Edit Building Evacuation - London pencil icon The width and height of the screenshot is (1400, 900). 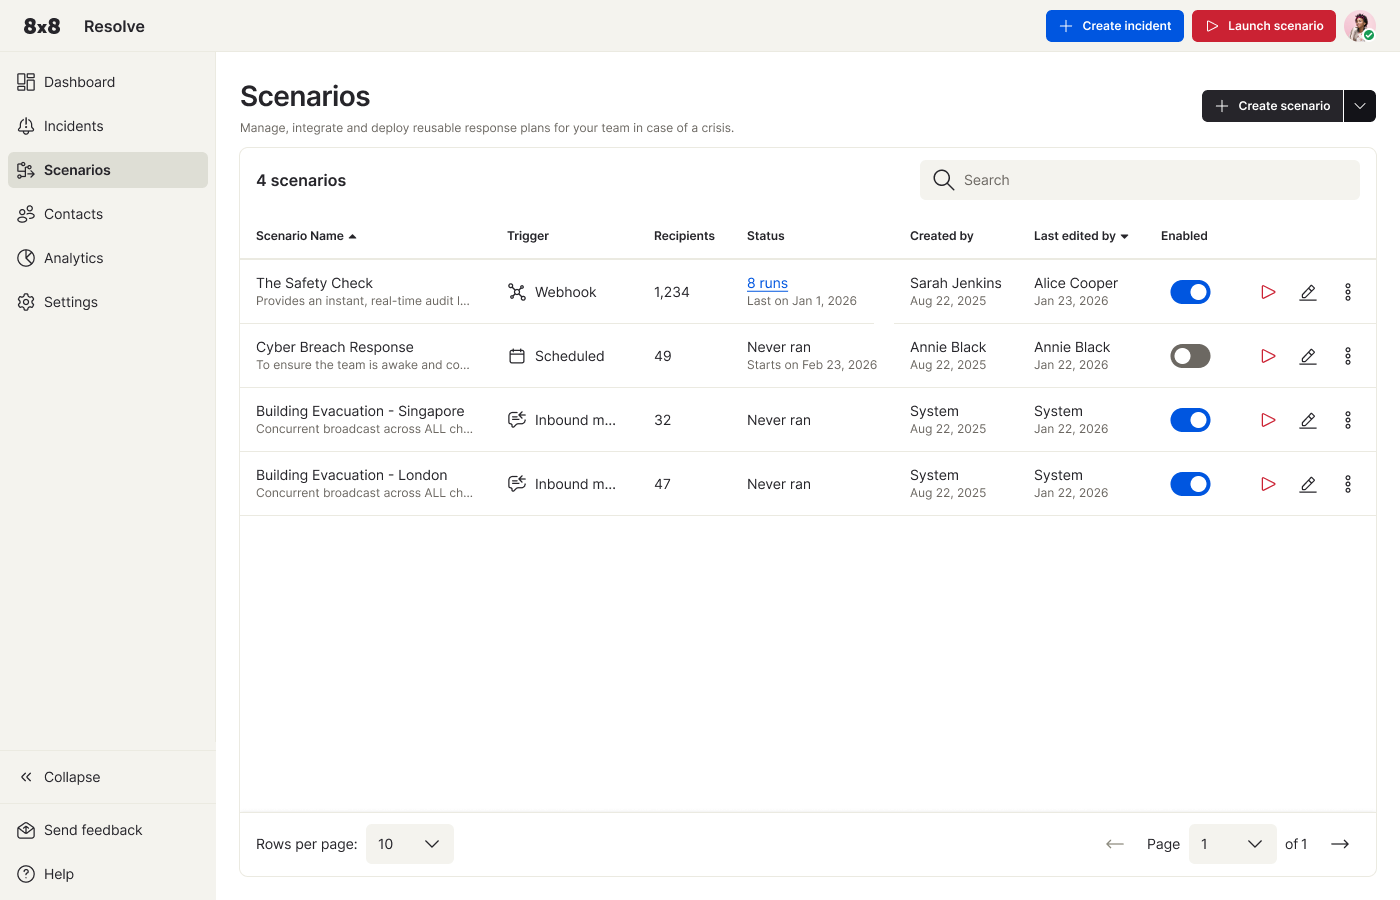pos(1308,484)
